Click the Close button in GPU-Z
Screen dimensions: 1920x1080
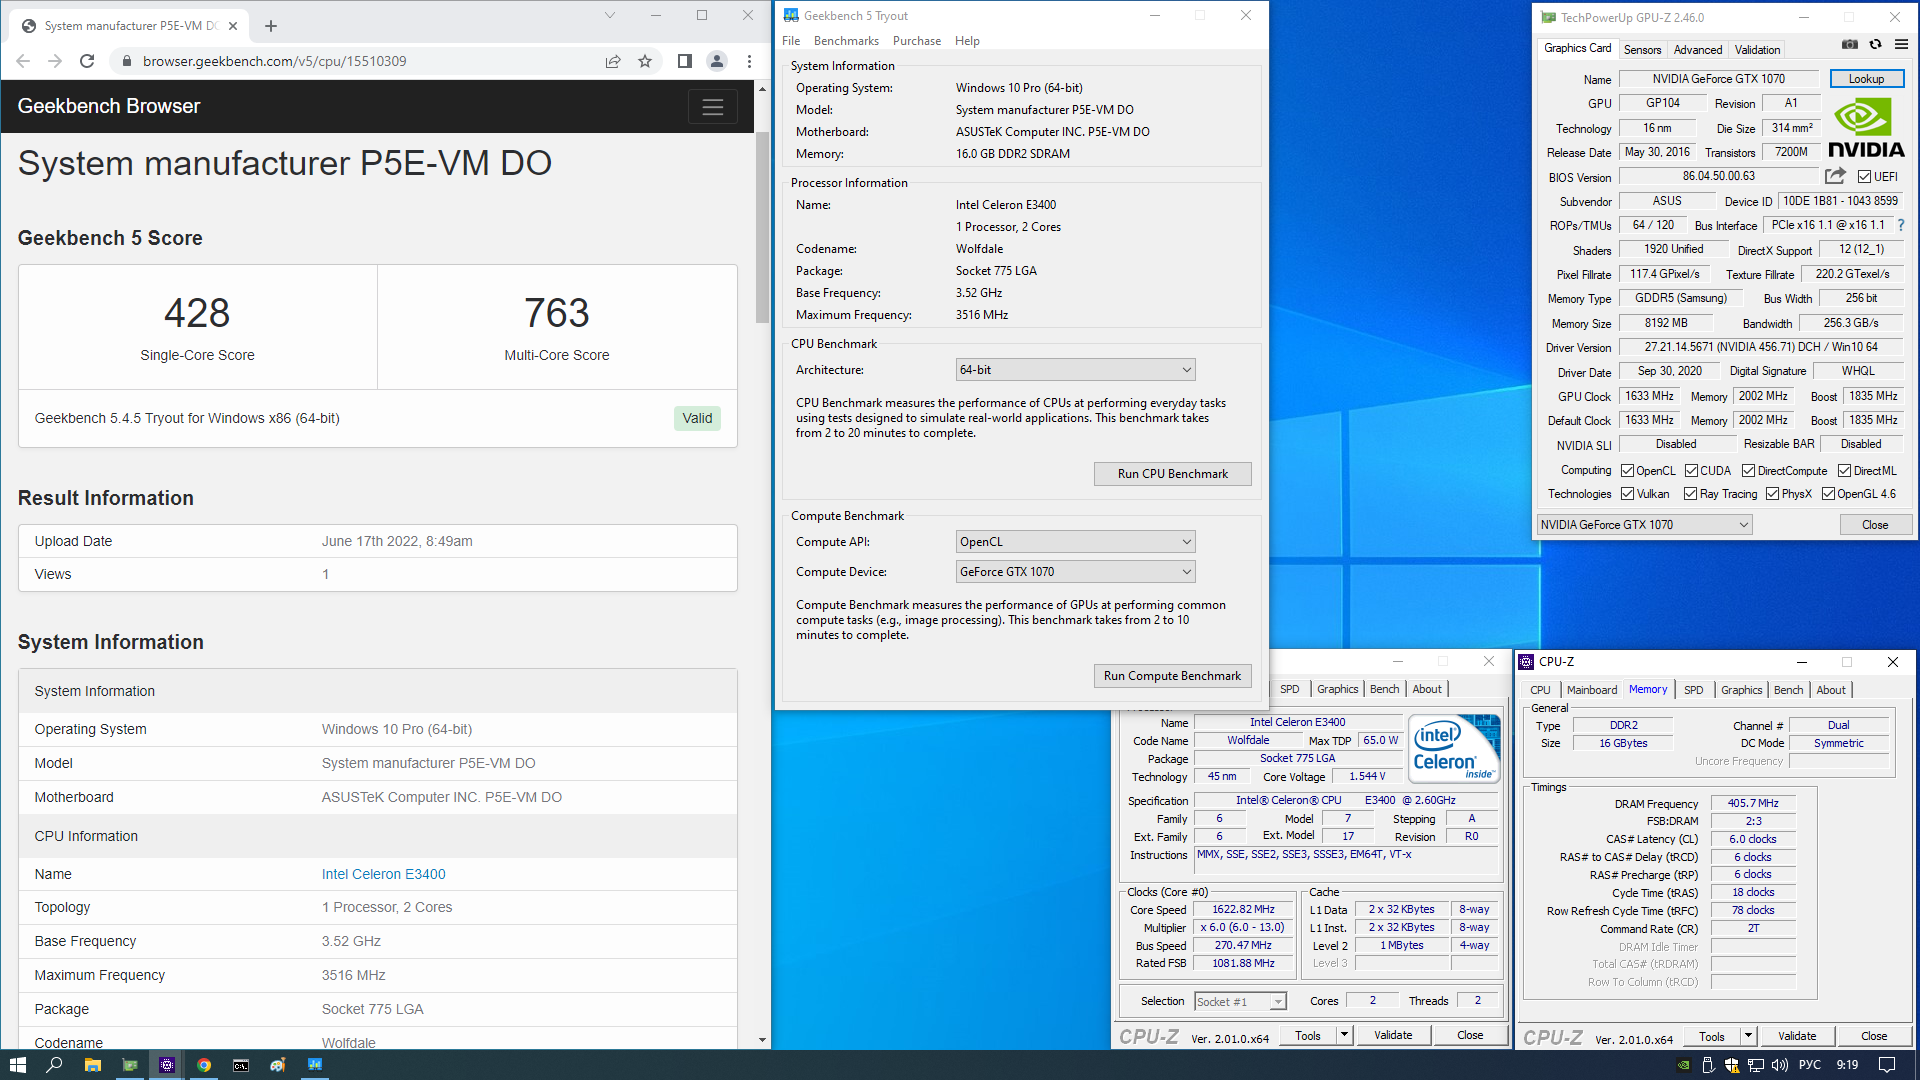[1875, 525]
